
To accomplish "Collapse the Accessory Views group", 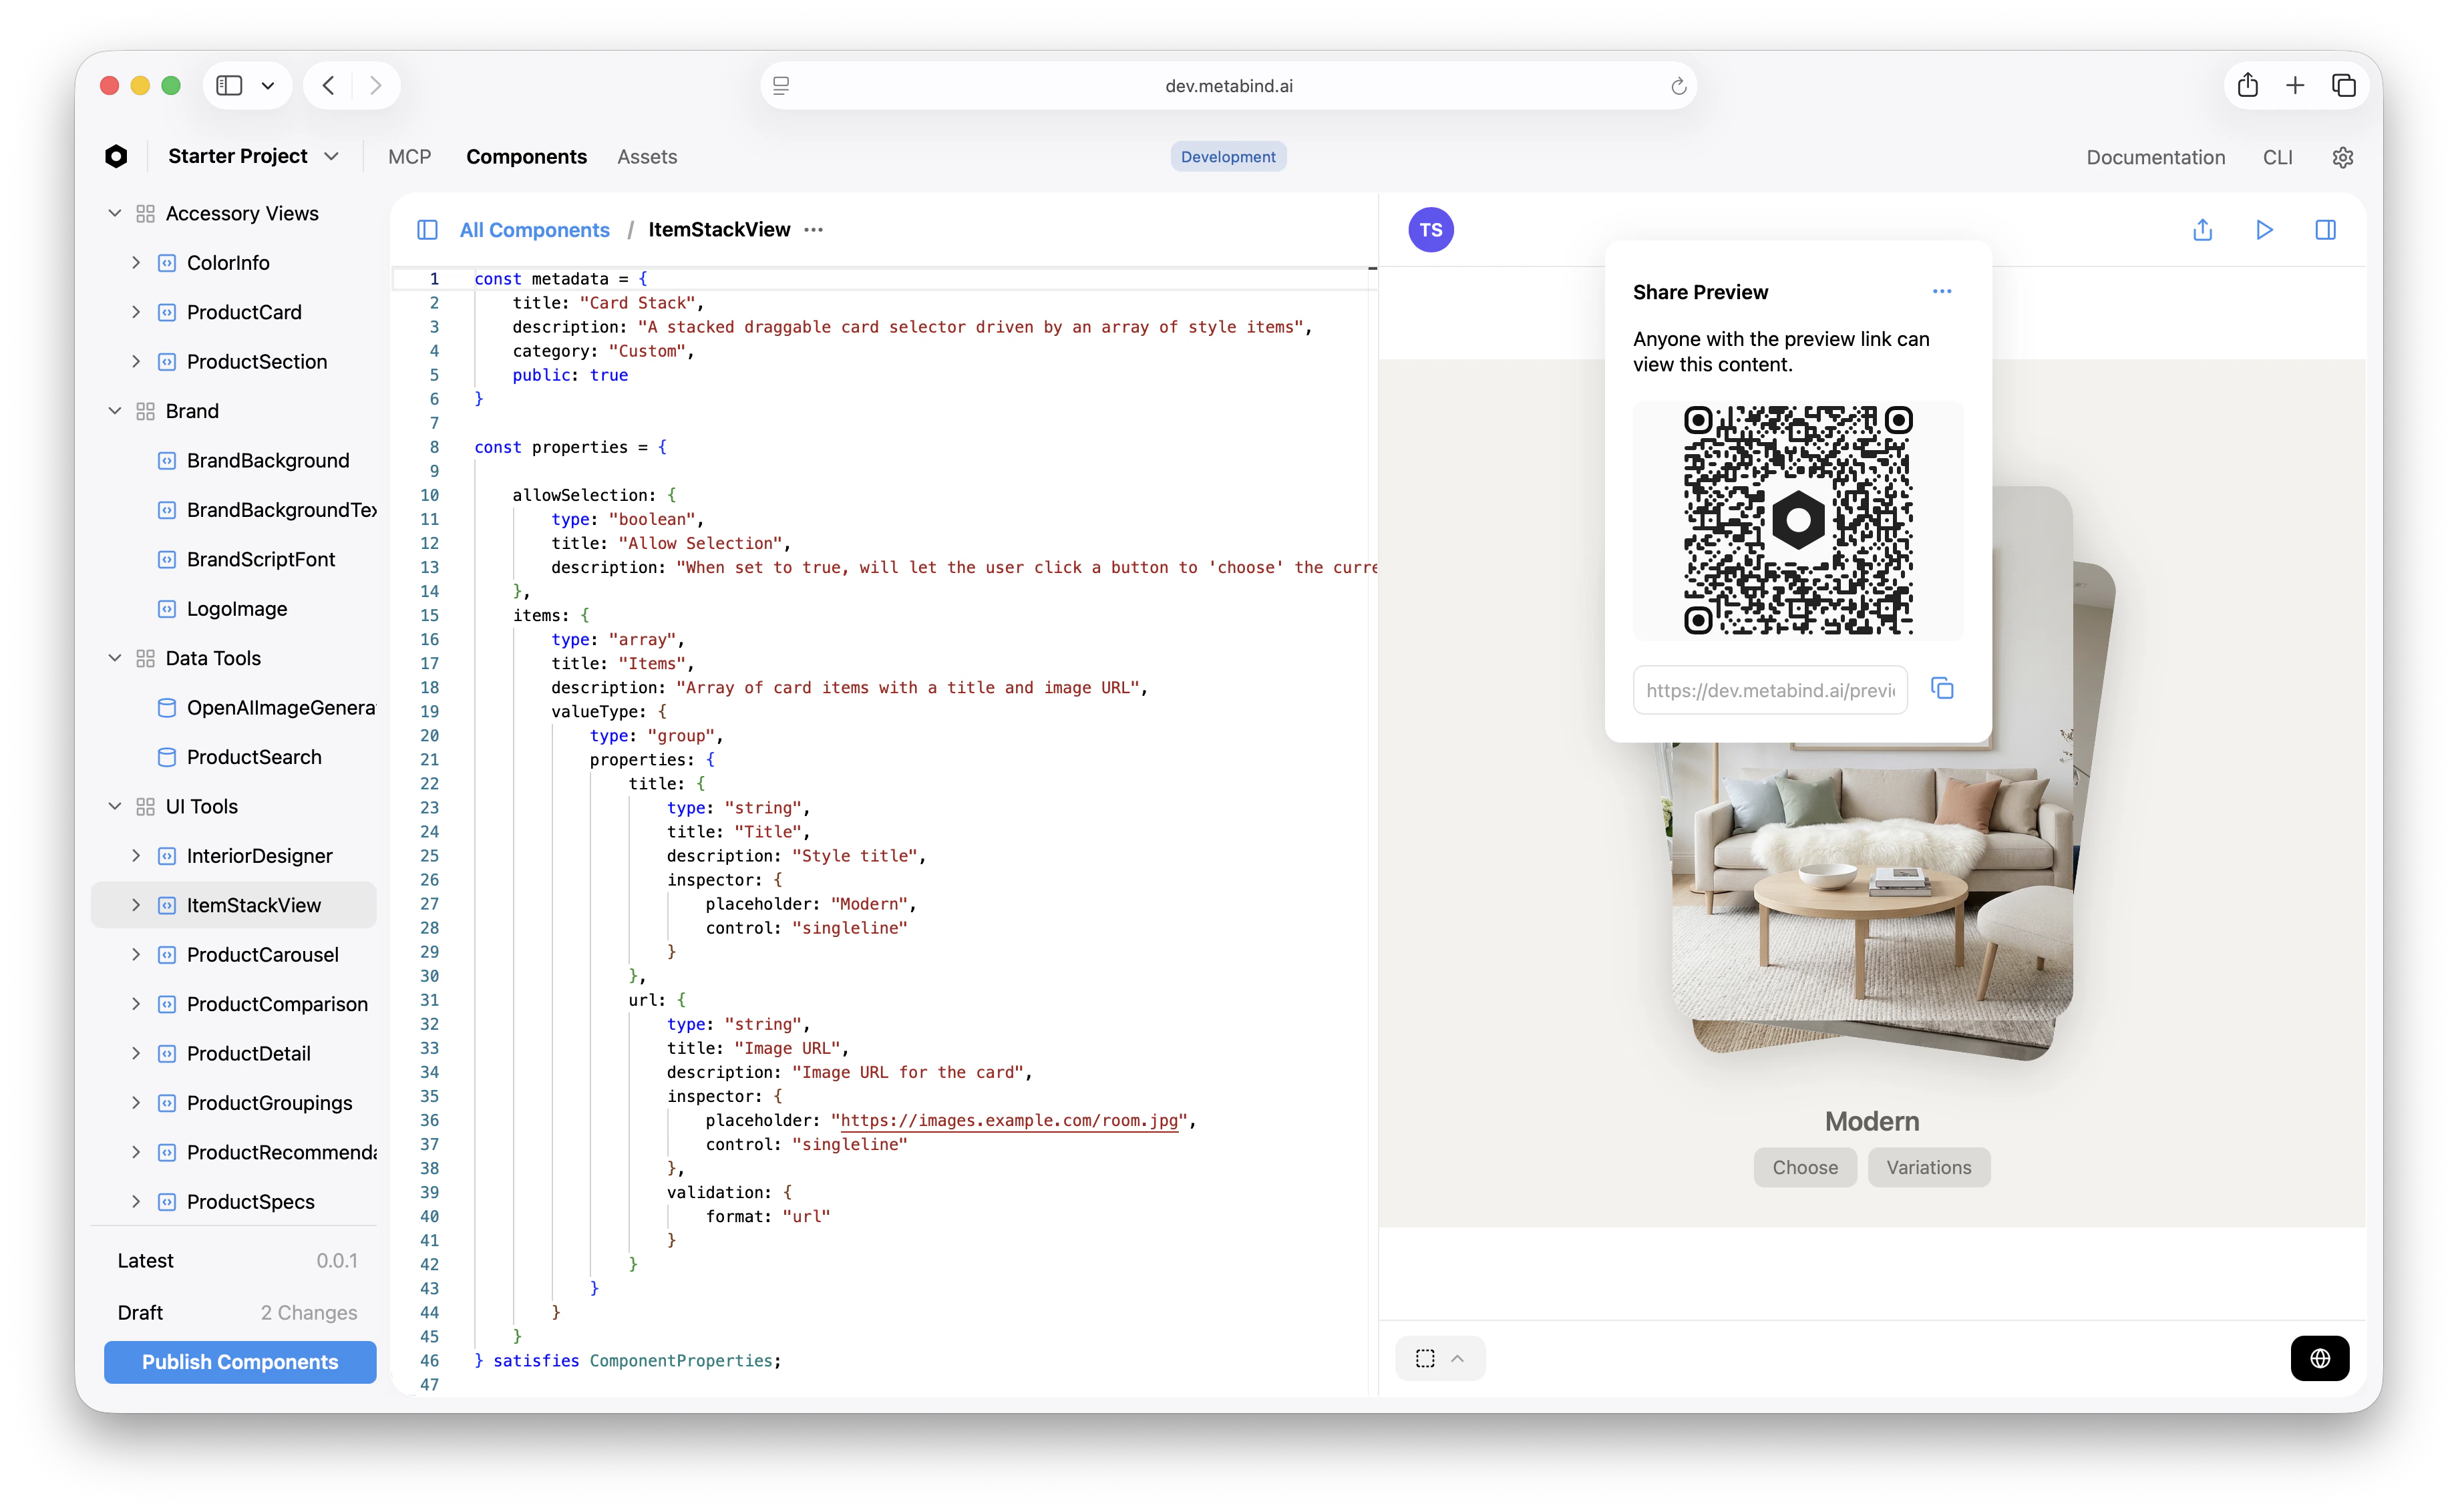I will point(114,213).
